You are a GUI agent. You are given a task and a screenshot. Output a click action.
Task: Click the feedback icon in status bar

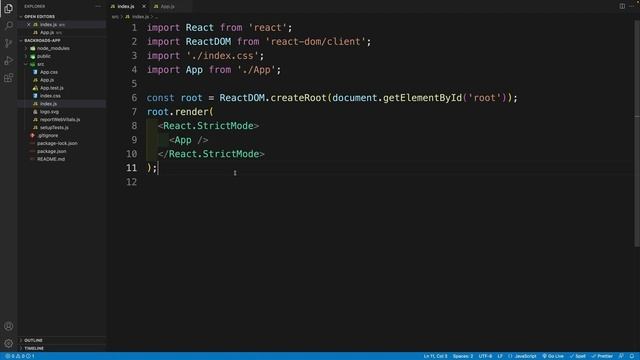pos(621,356)
